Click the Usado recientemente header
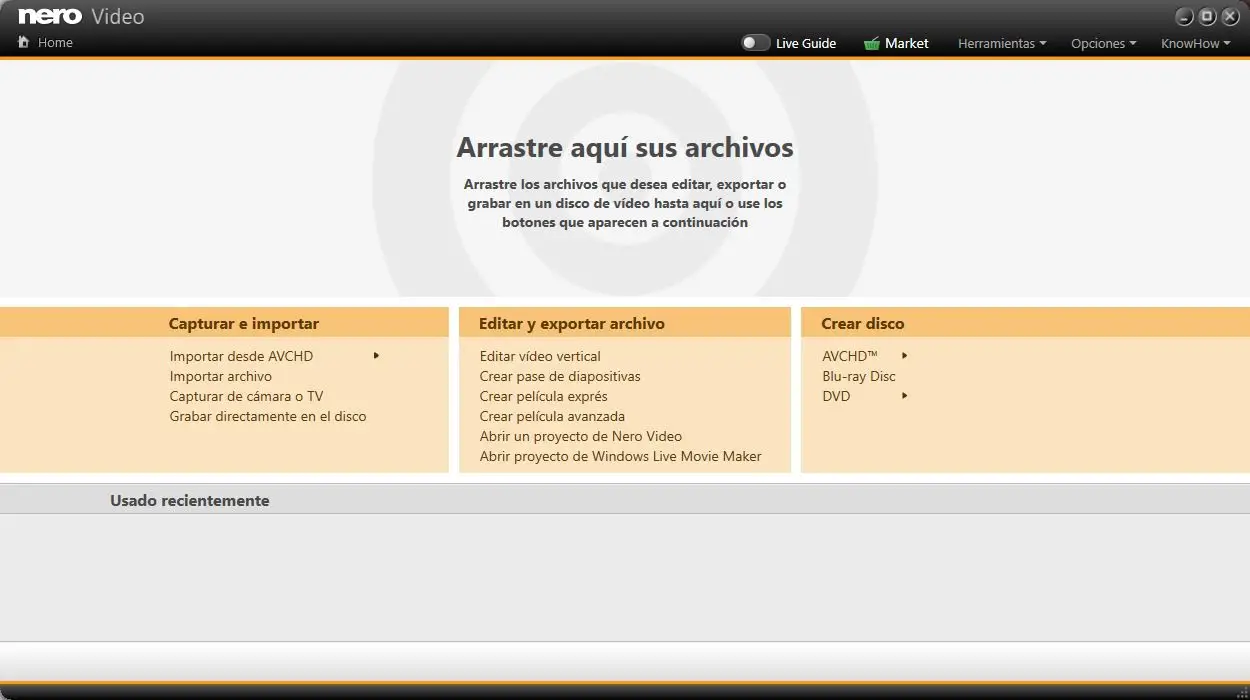1250x700 pixels. pos(189,500)
